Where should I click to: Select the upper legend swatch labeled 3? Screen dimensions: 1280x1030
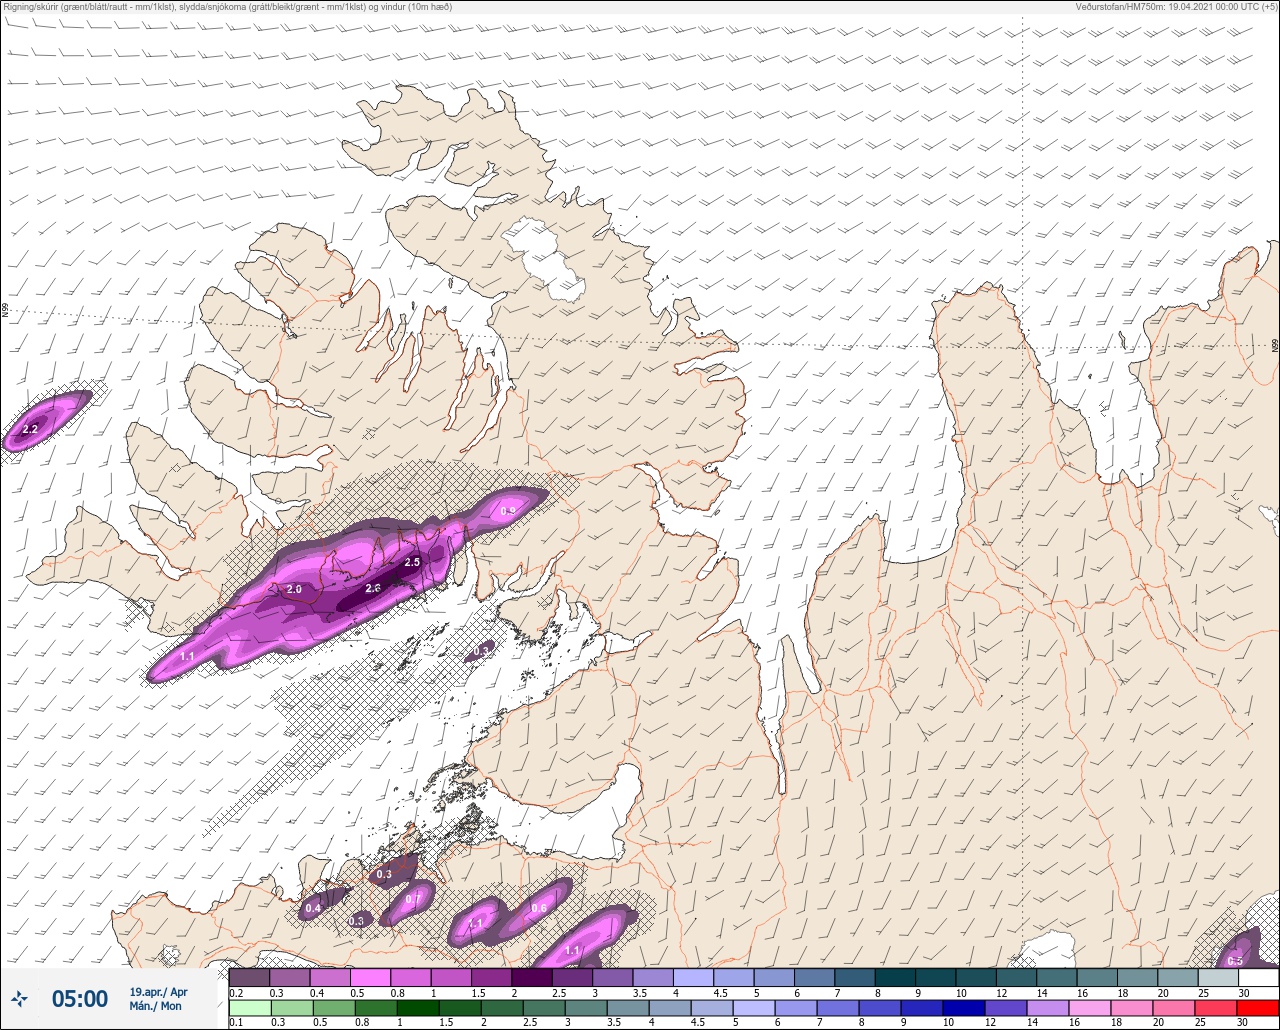(x=613, y=977)
